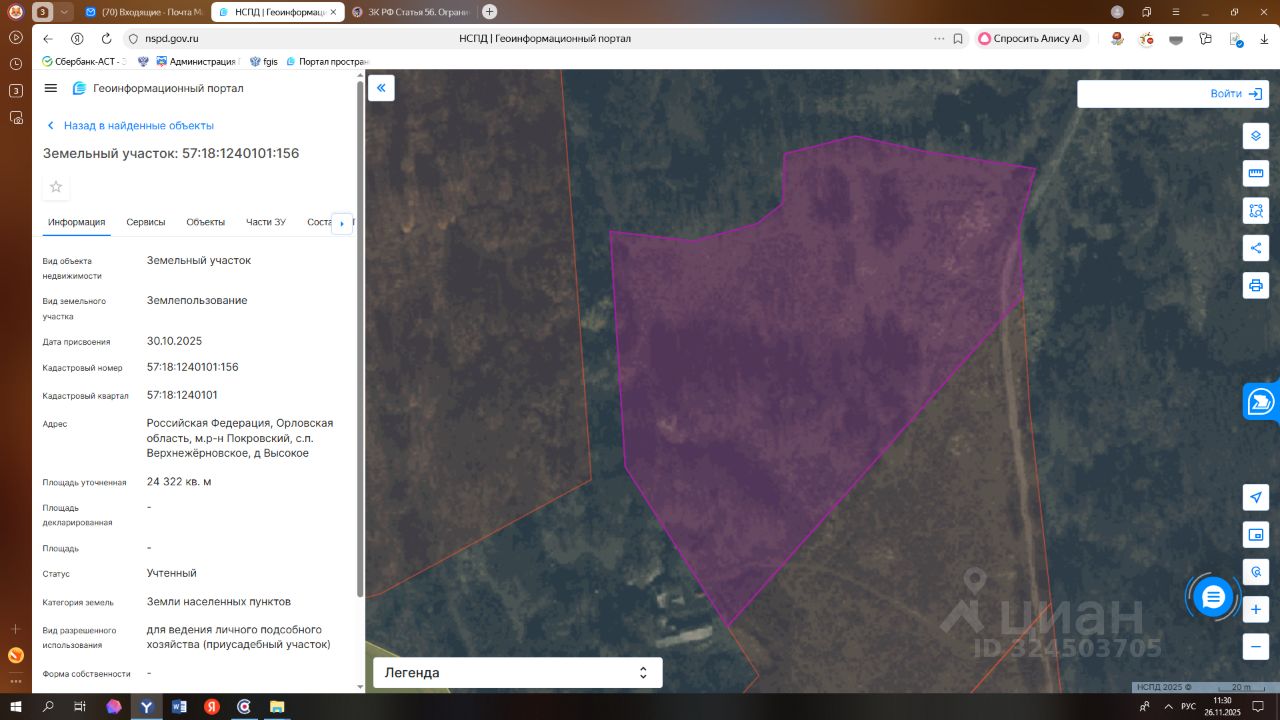Select the Землепользование value
This screenshot has width=1280, height=720.
[197, 300]
